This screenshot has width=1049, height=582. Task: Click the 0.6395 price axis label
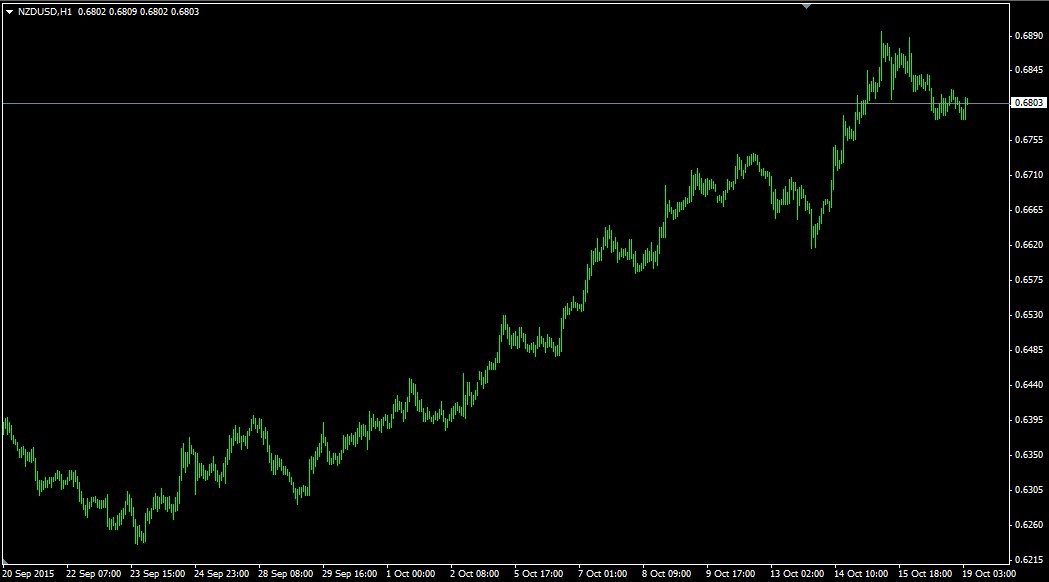click(x=1029, y=419)
